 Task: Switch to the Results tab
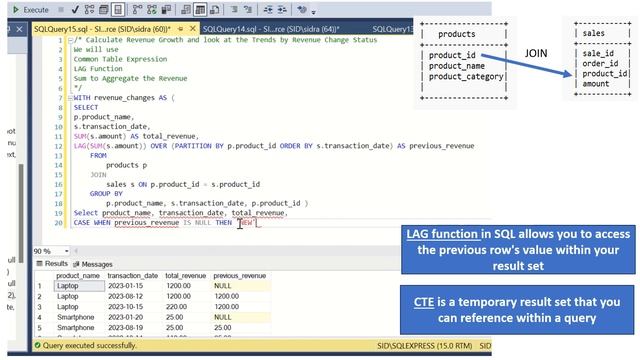(x=52, y=264)
